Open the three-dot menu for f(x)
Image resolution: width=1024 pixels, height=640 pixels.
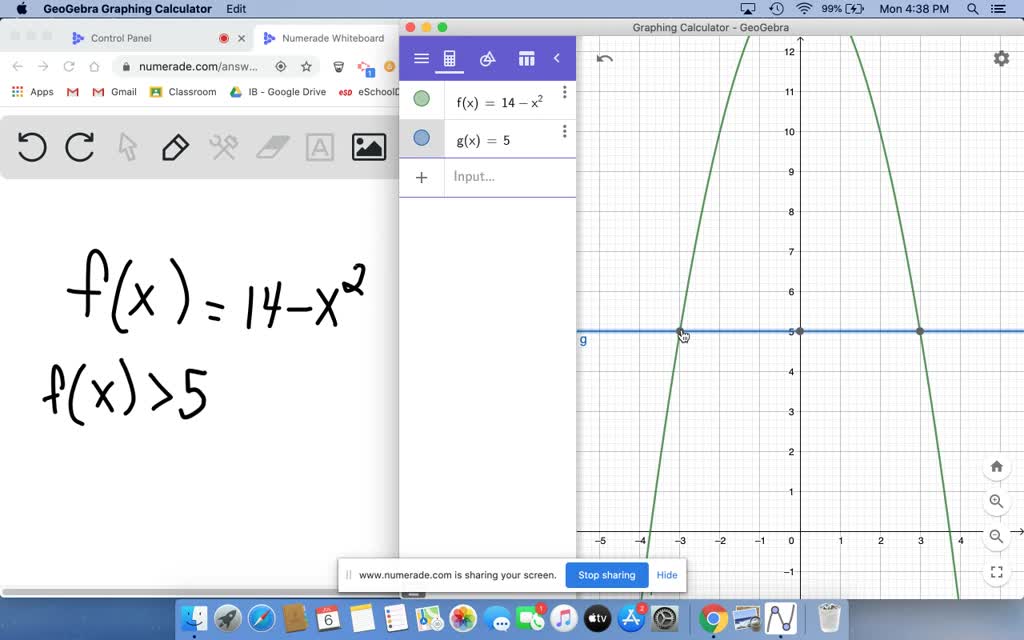pyautogui.click(x=565, y=92)
